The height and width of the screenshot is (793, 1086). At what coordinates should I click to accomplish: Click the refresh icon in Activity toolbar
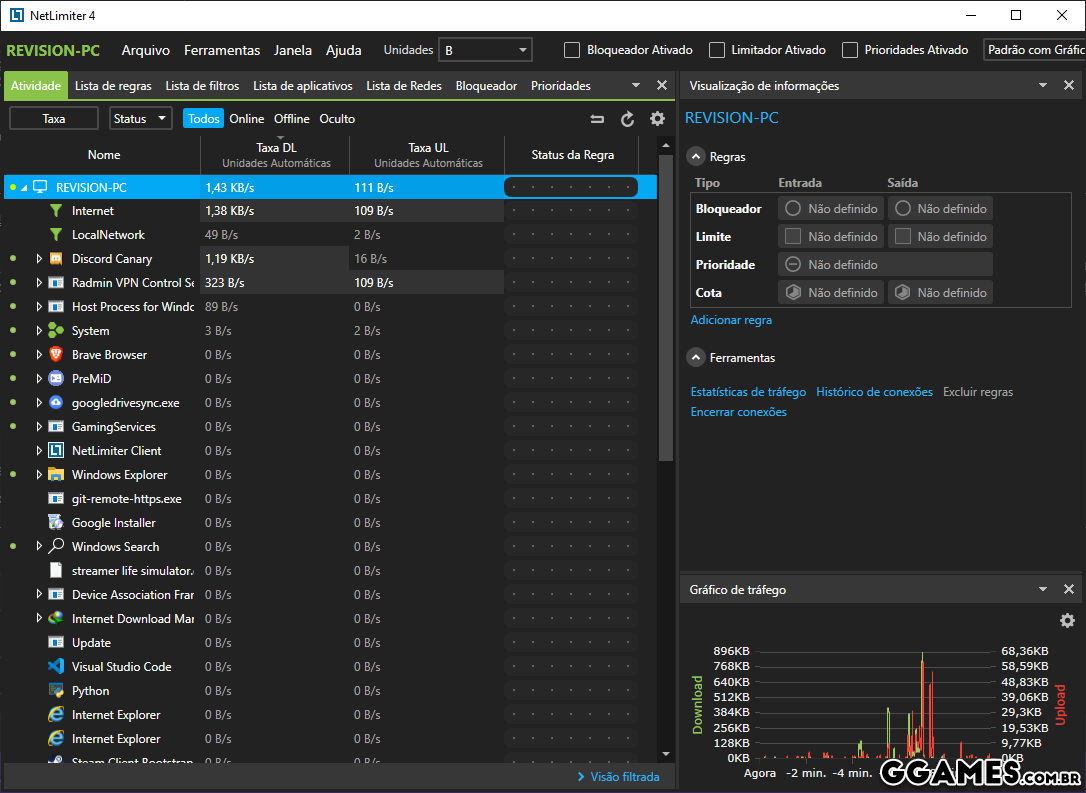(x=627, y=119)
